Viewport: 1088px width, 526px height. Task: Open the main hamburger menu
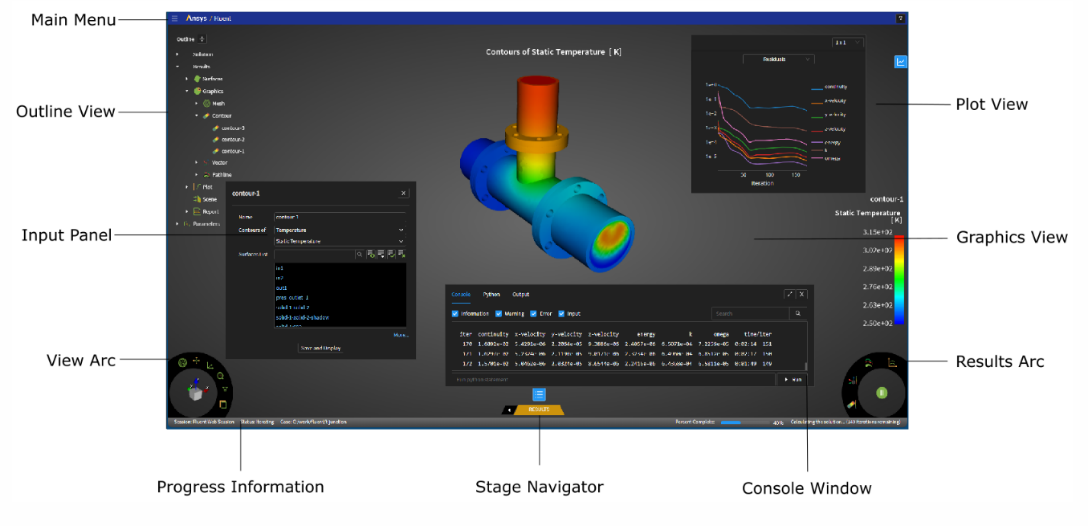[174, 18]
